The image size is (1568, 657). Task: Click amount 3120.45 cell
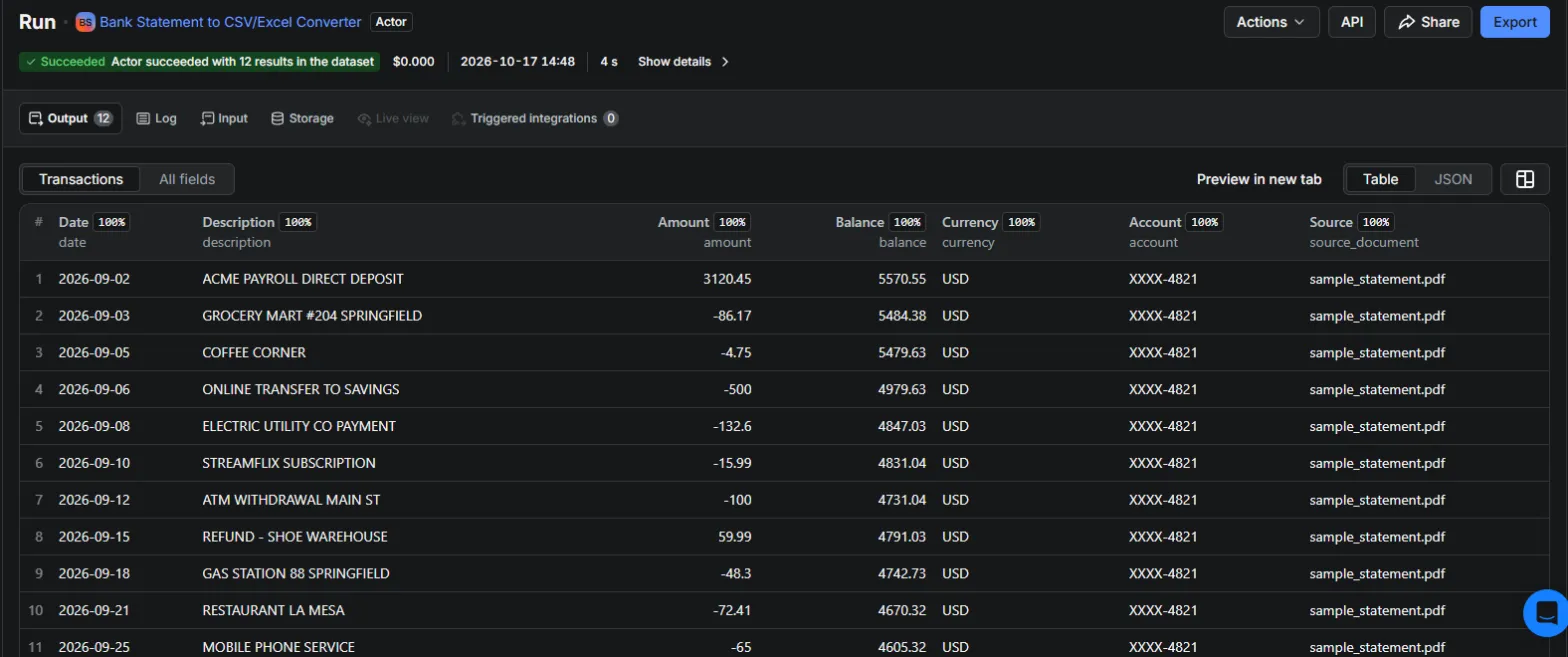coord(727,279)
